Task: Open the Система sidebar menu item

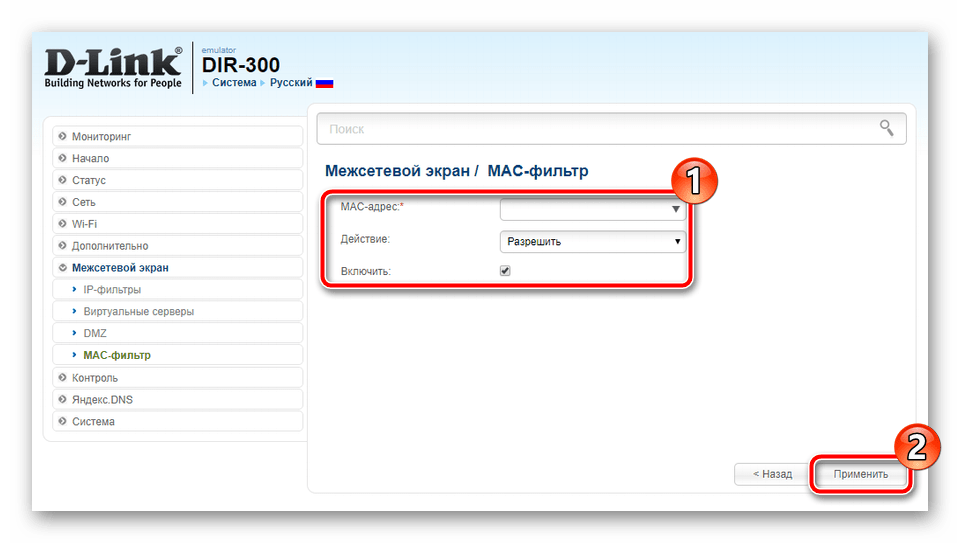Action: tap(178, 421)
